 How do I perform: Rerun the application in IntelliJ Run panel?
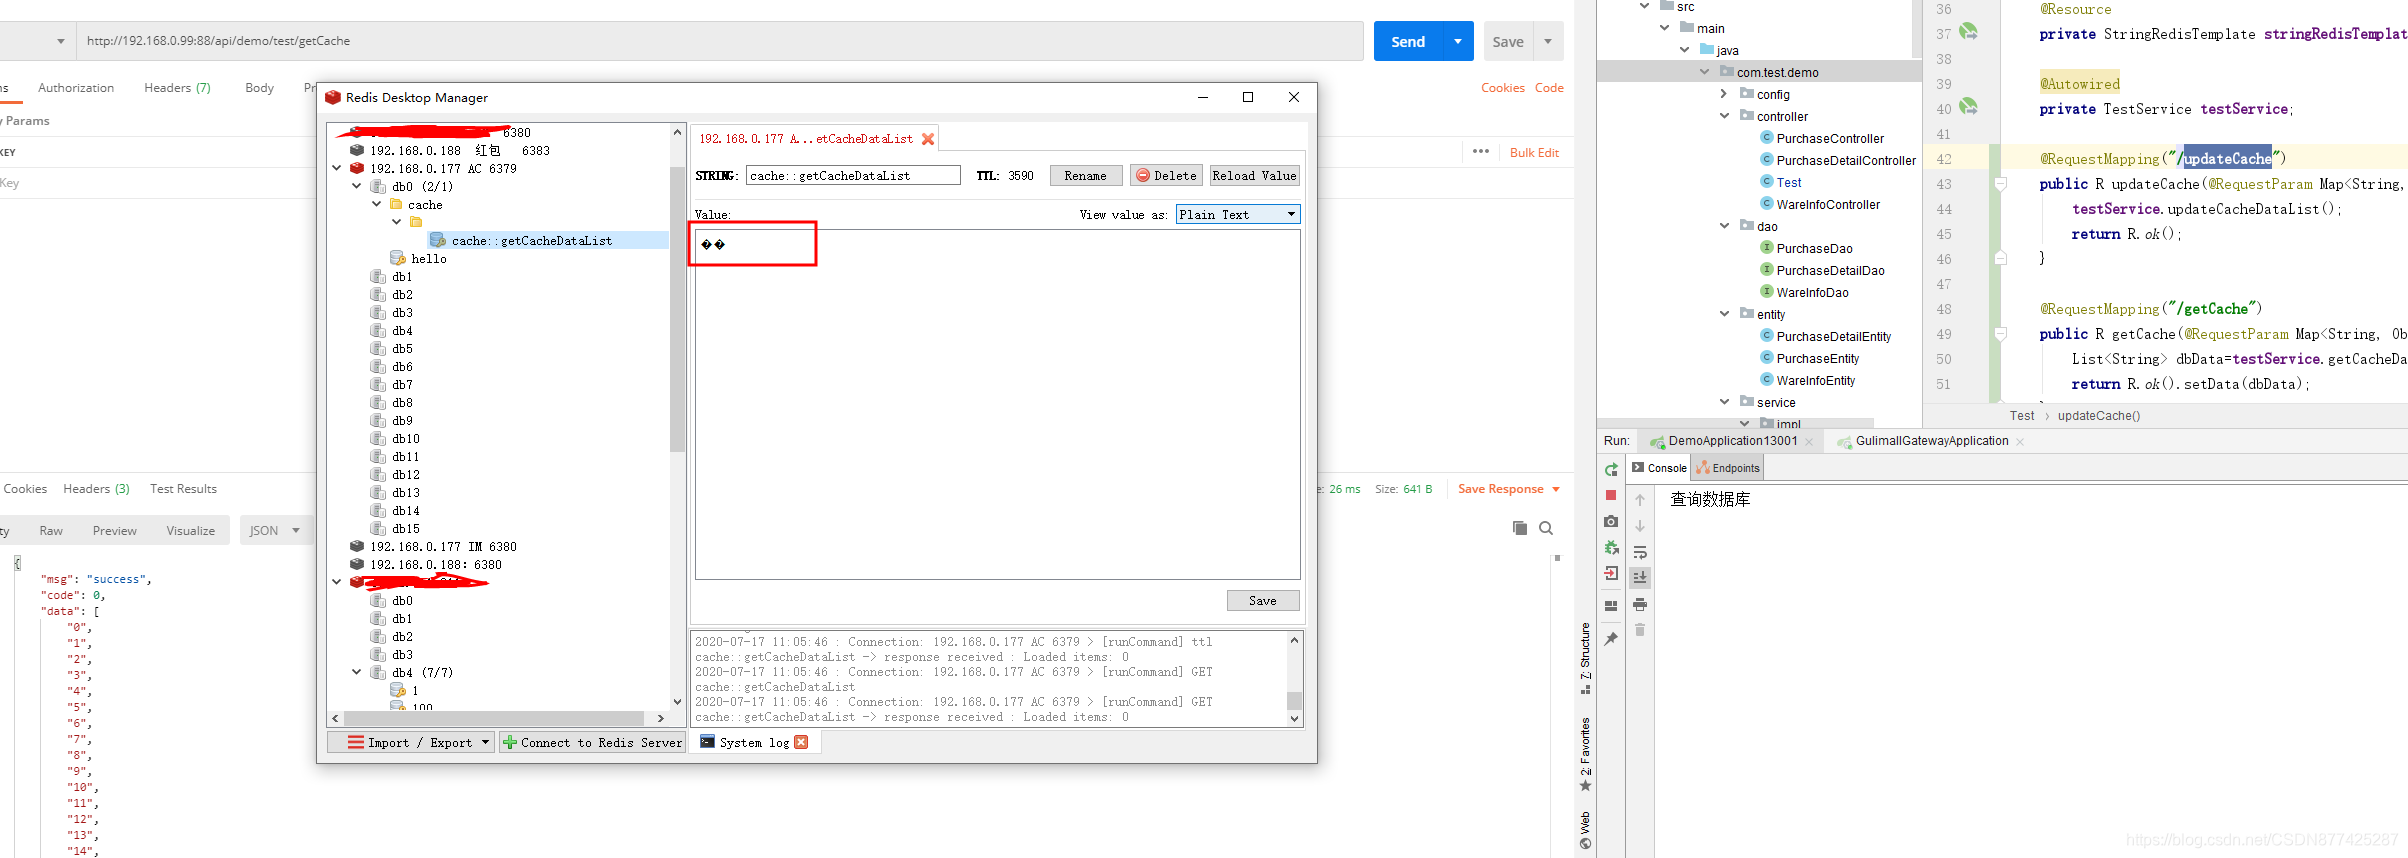[1611, 469]
